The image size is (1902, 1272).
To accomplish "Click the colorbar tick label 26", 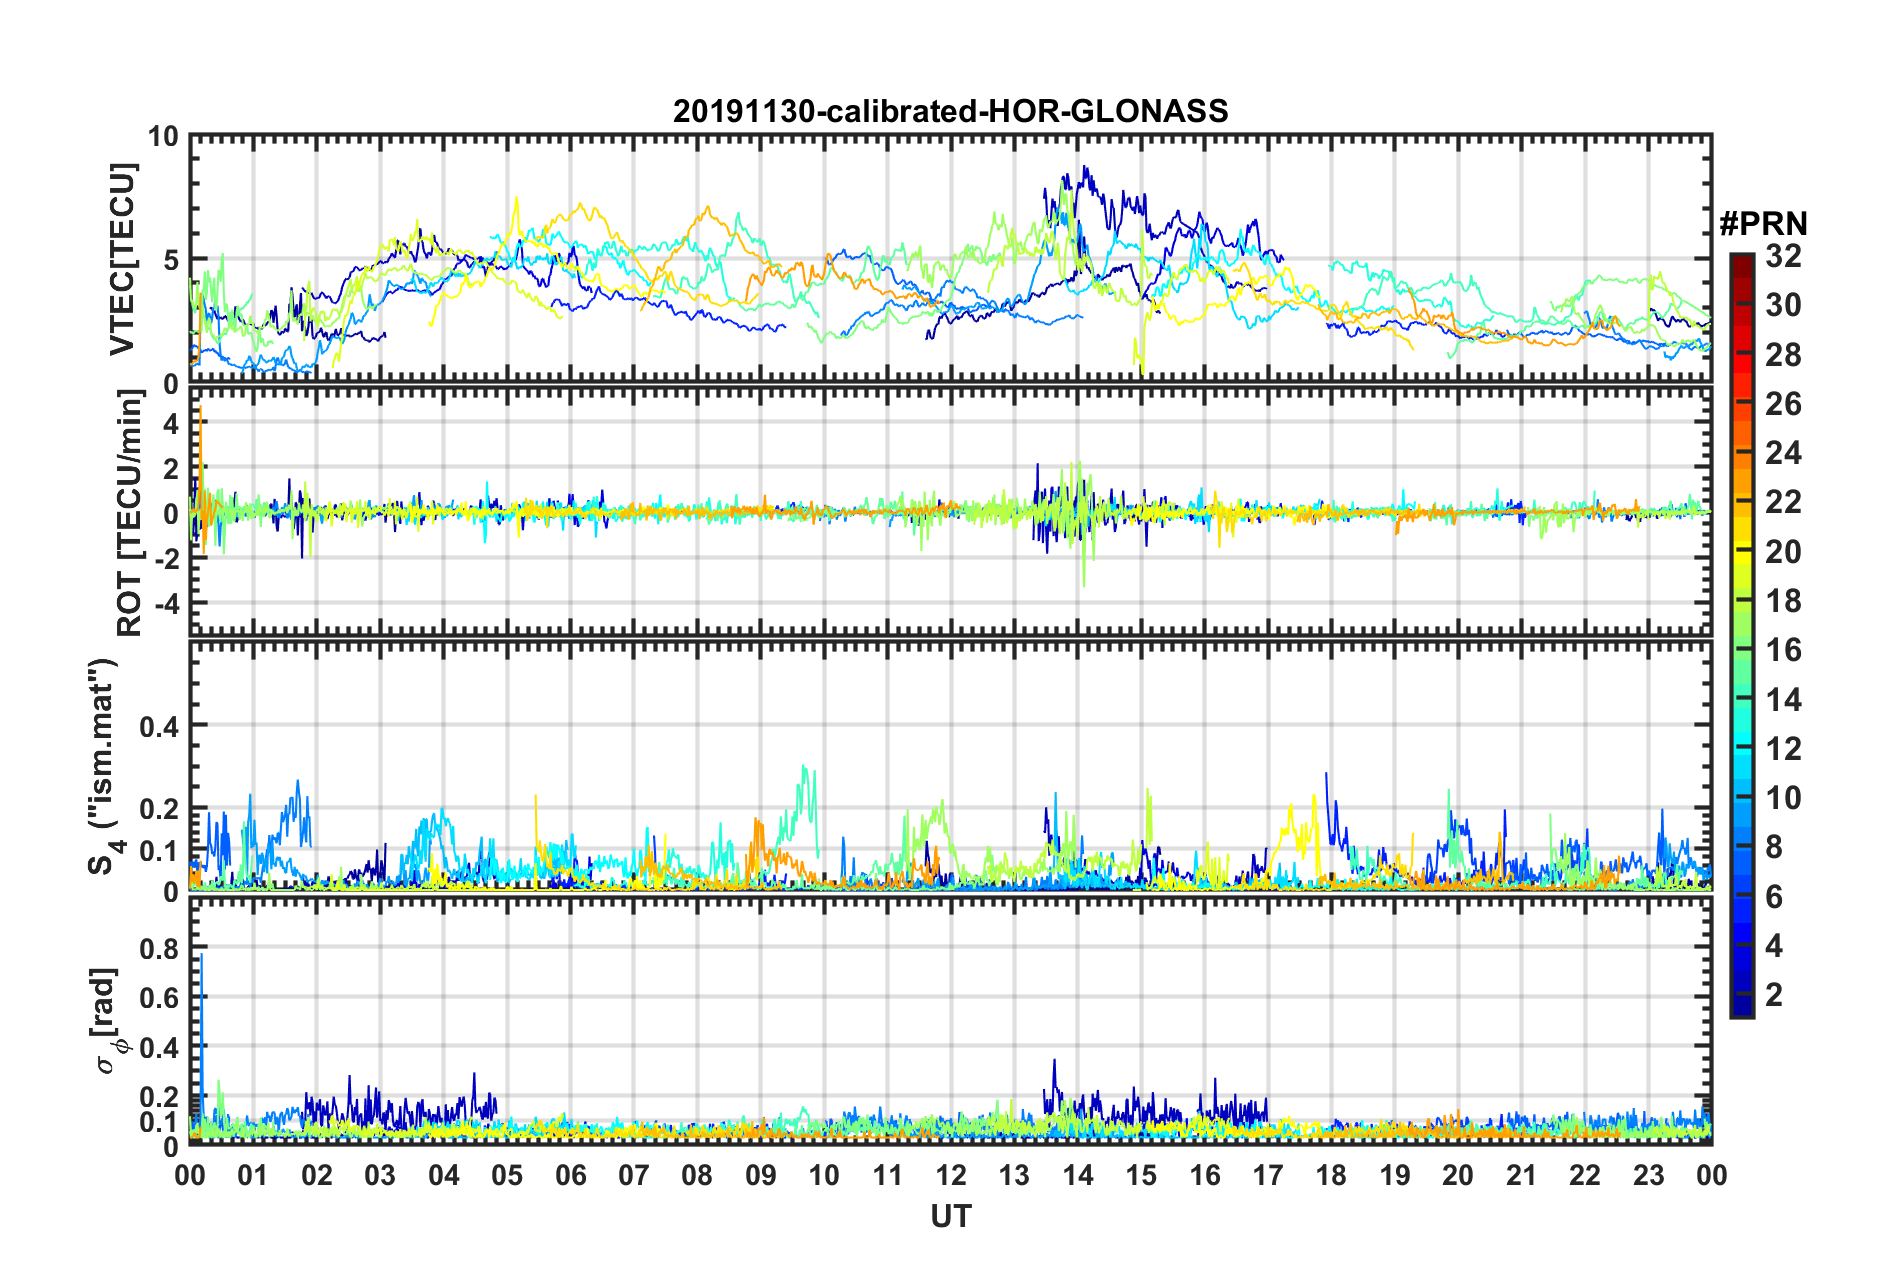I will [x=1783, y=404].
